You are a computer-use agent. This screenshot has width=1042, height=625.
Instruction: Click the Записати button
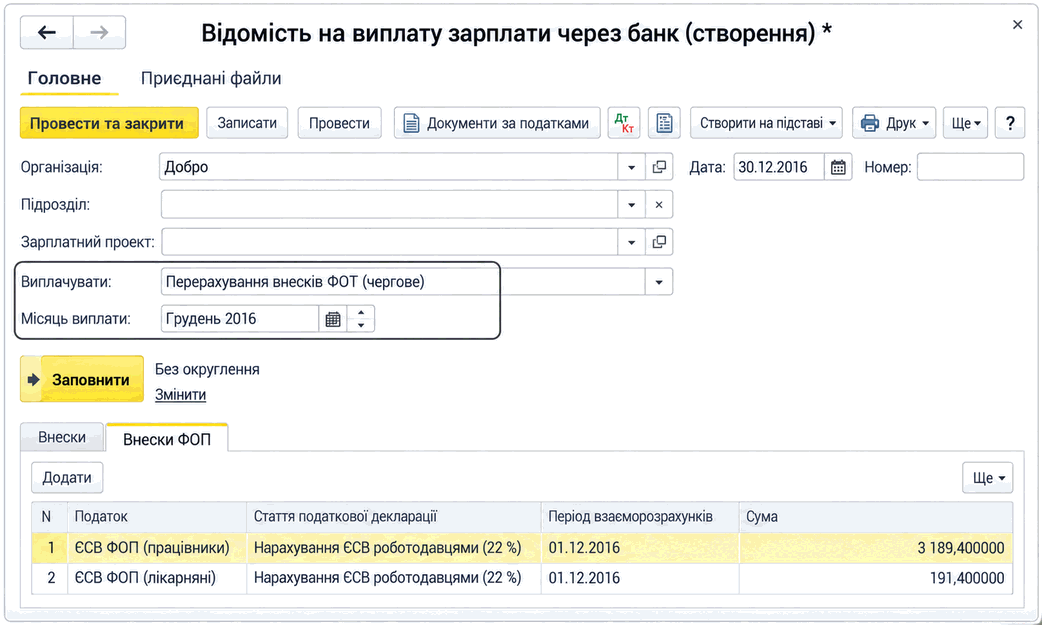247,123
